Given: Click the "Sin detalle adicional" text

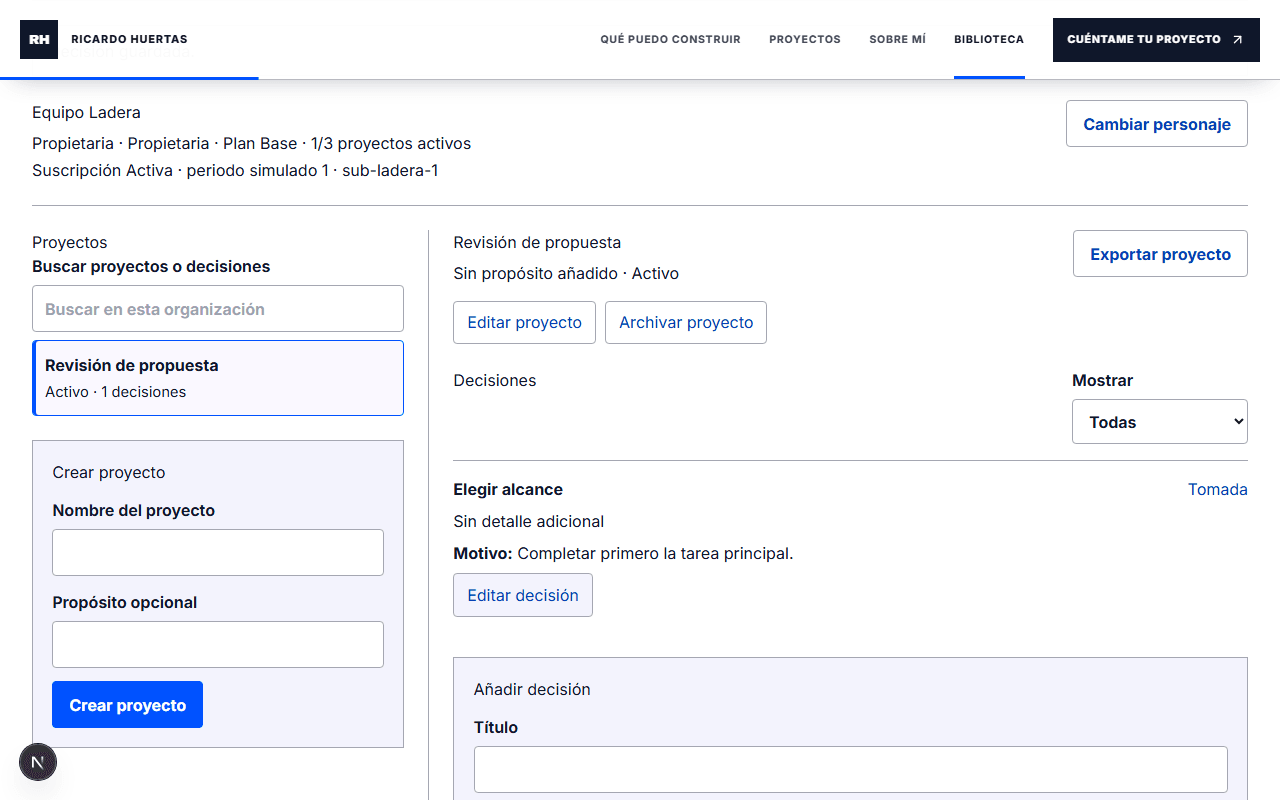Looking at the screenshot, I should point(528,522).
